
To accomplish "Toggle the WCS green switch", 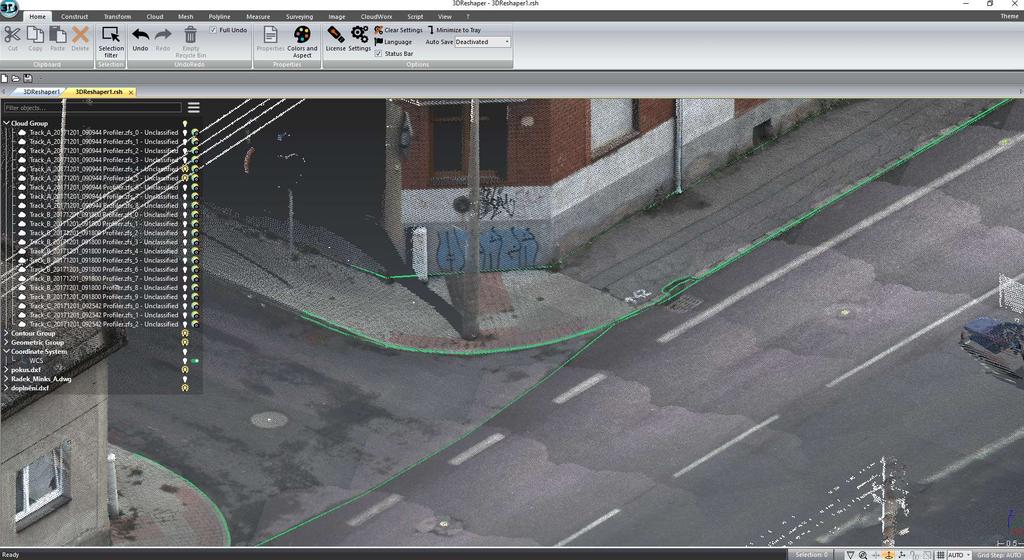I will tap(195, 360).
